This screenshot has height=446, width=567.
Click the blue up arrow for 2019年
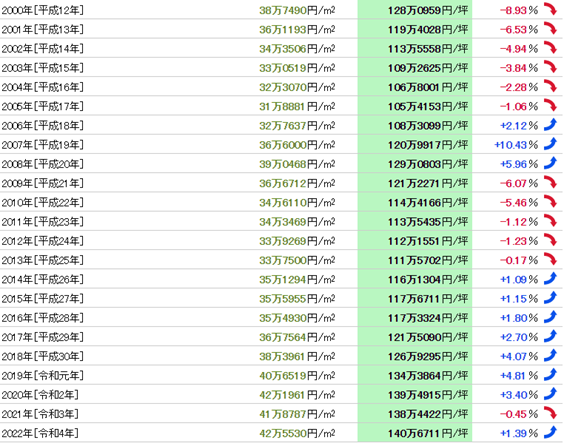(x=550, y=374)
